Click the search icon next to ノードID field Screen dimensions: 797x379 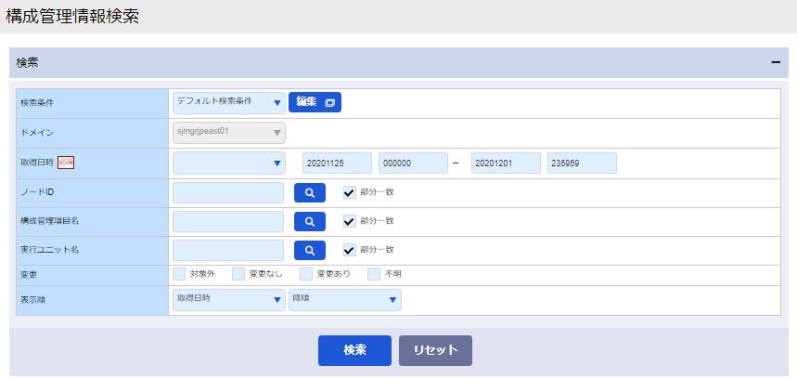[310, 193]
